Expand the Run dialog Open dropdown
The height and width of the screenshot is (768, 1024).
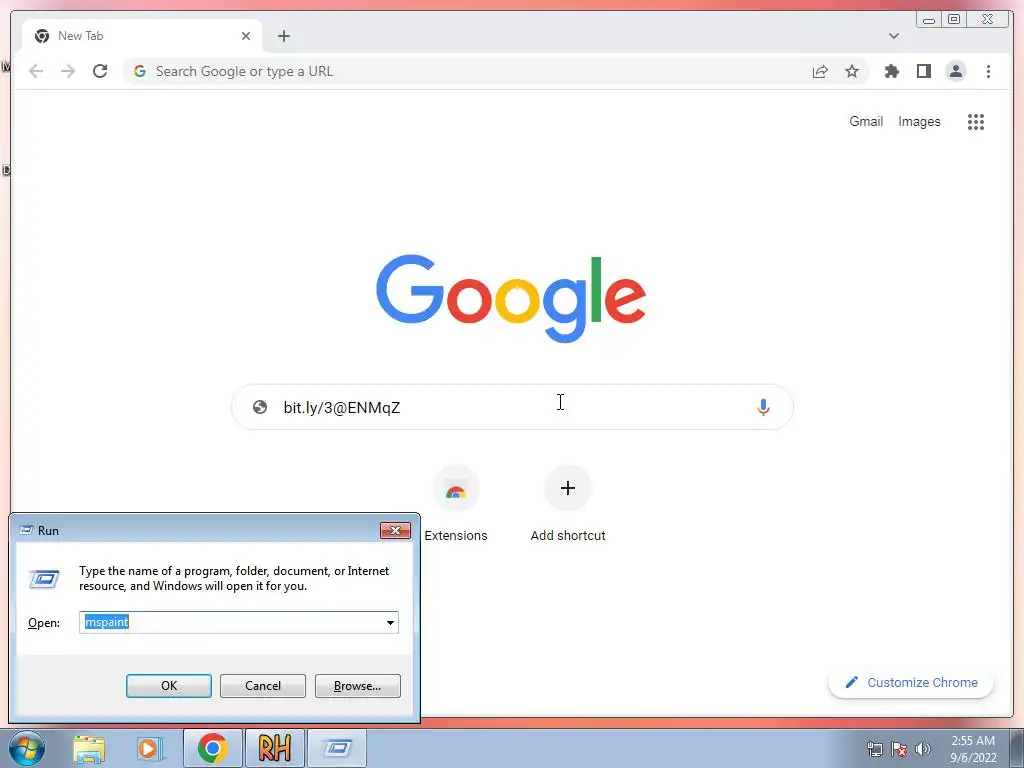390,622
